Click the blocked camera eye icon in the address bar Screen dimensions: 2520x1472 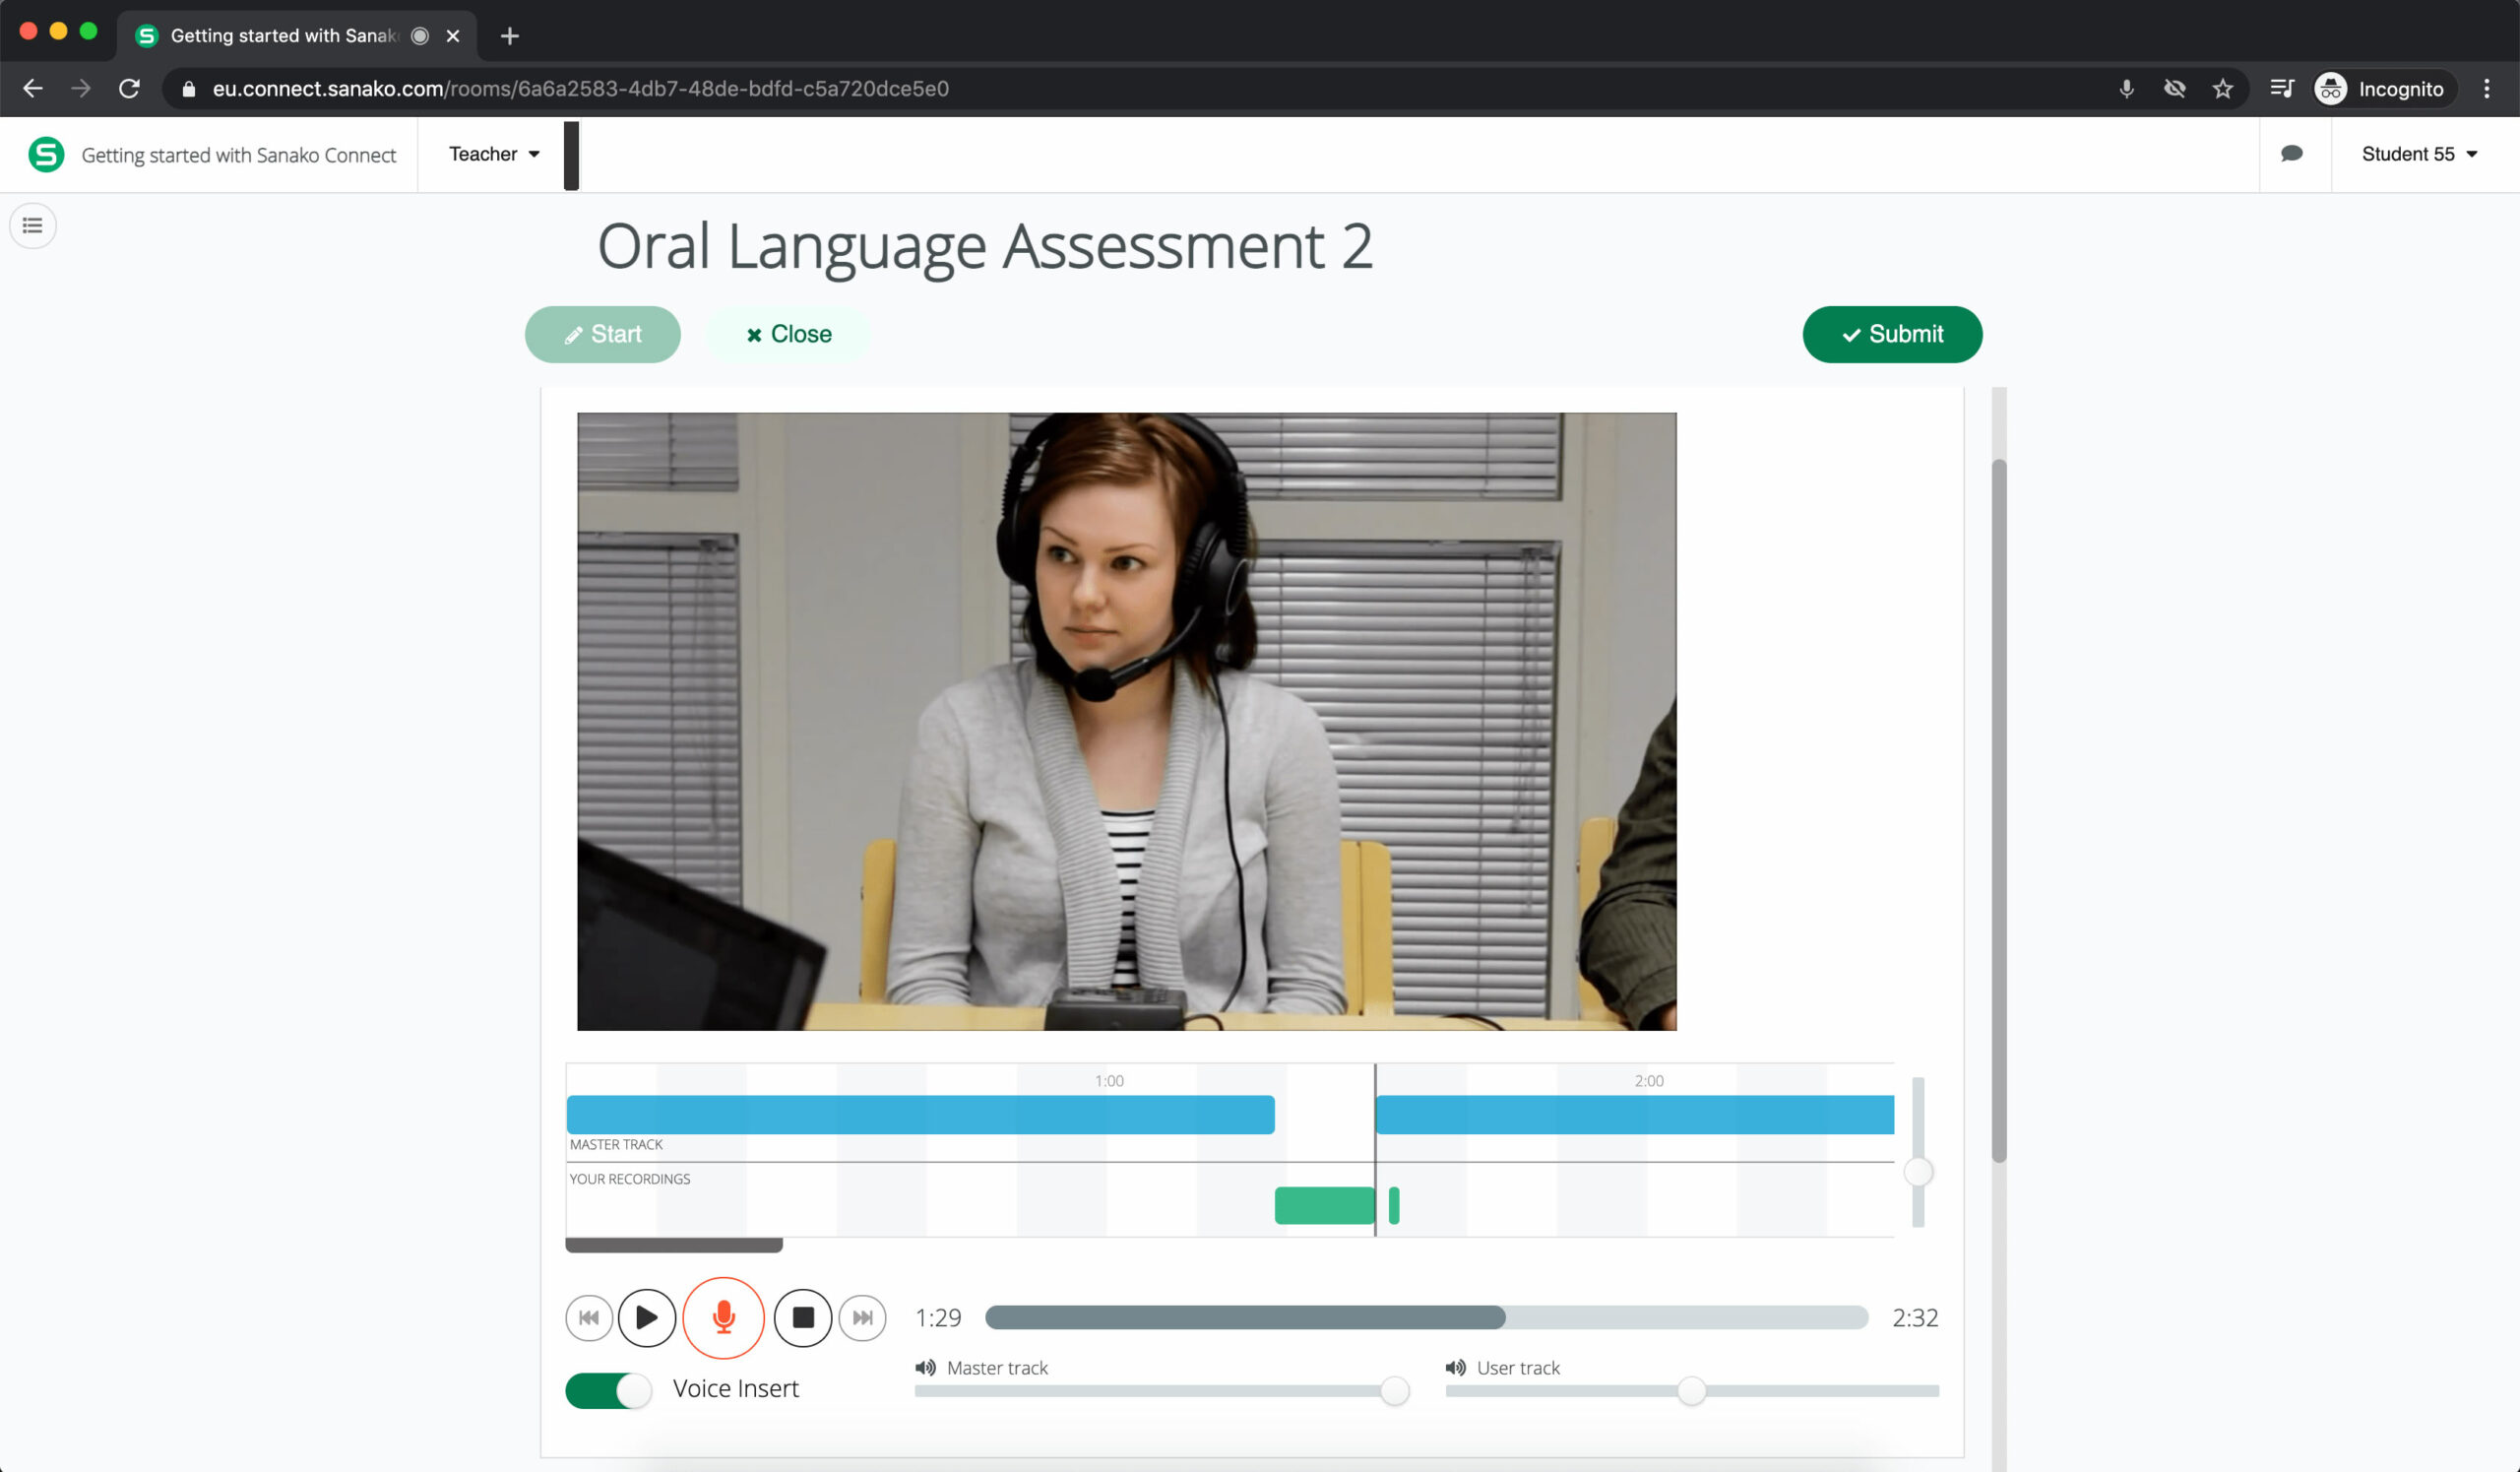click(x=2174, y=88)
